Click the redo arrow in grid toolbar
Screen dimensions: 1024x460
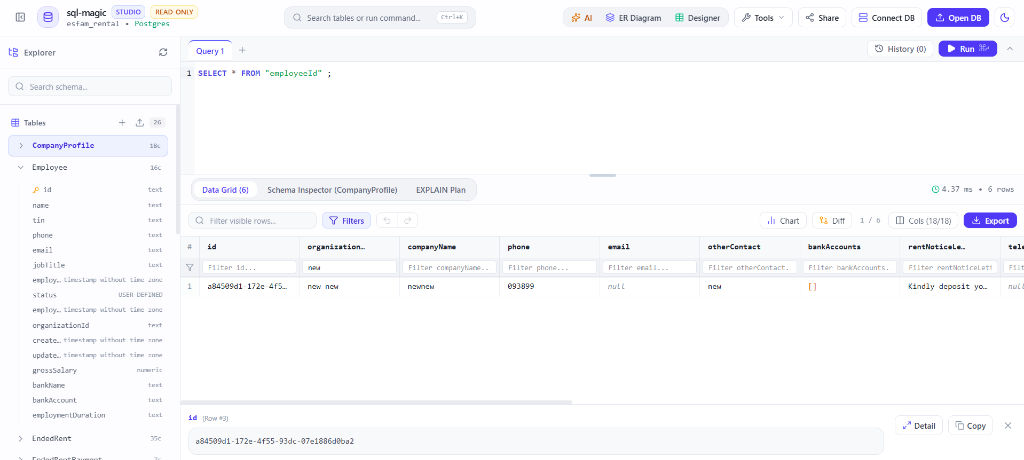click(x=408, y=221)
